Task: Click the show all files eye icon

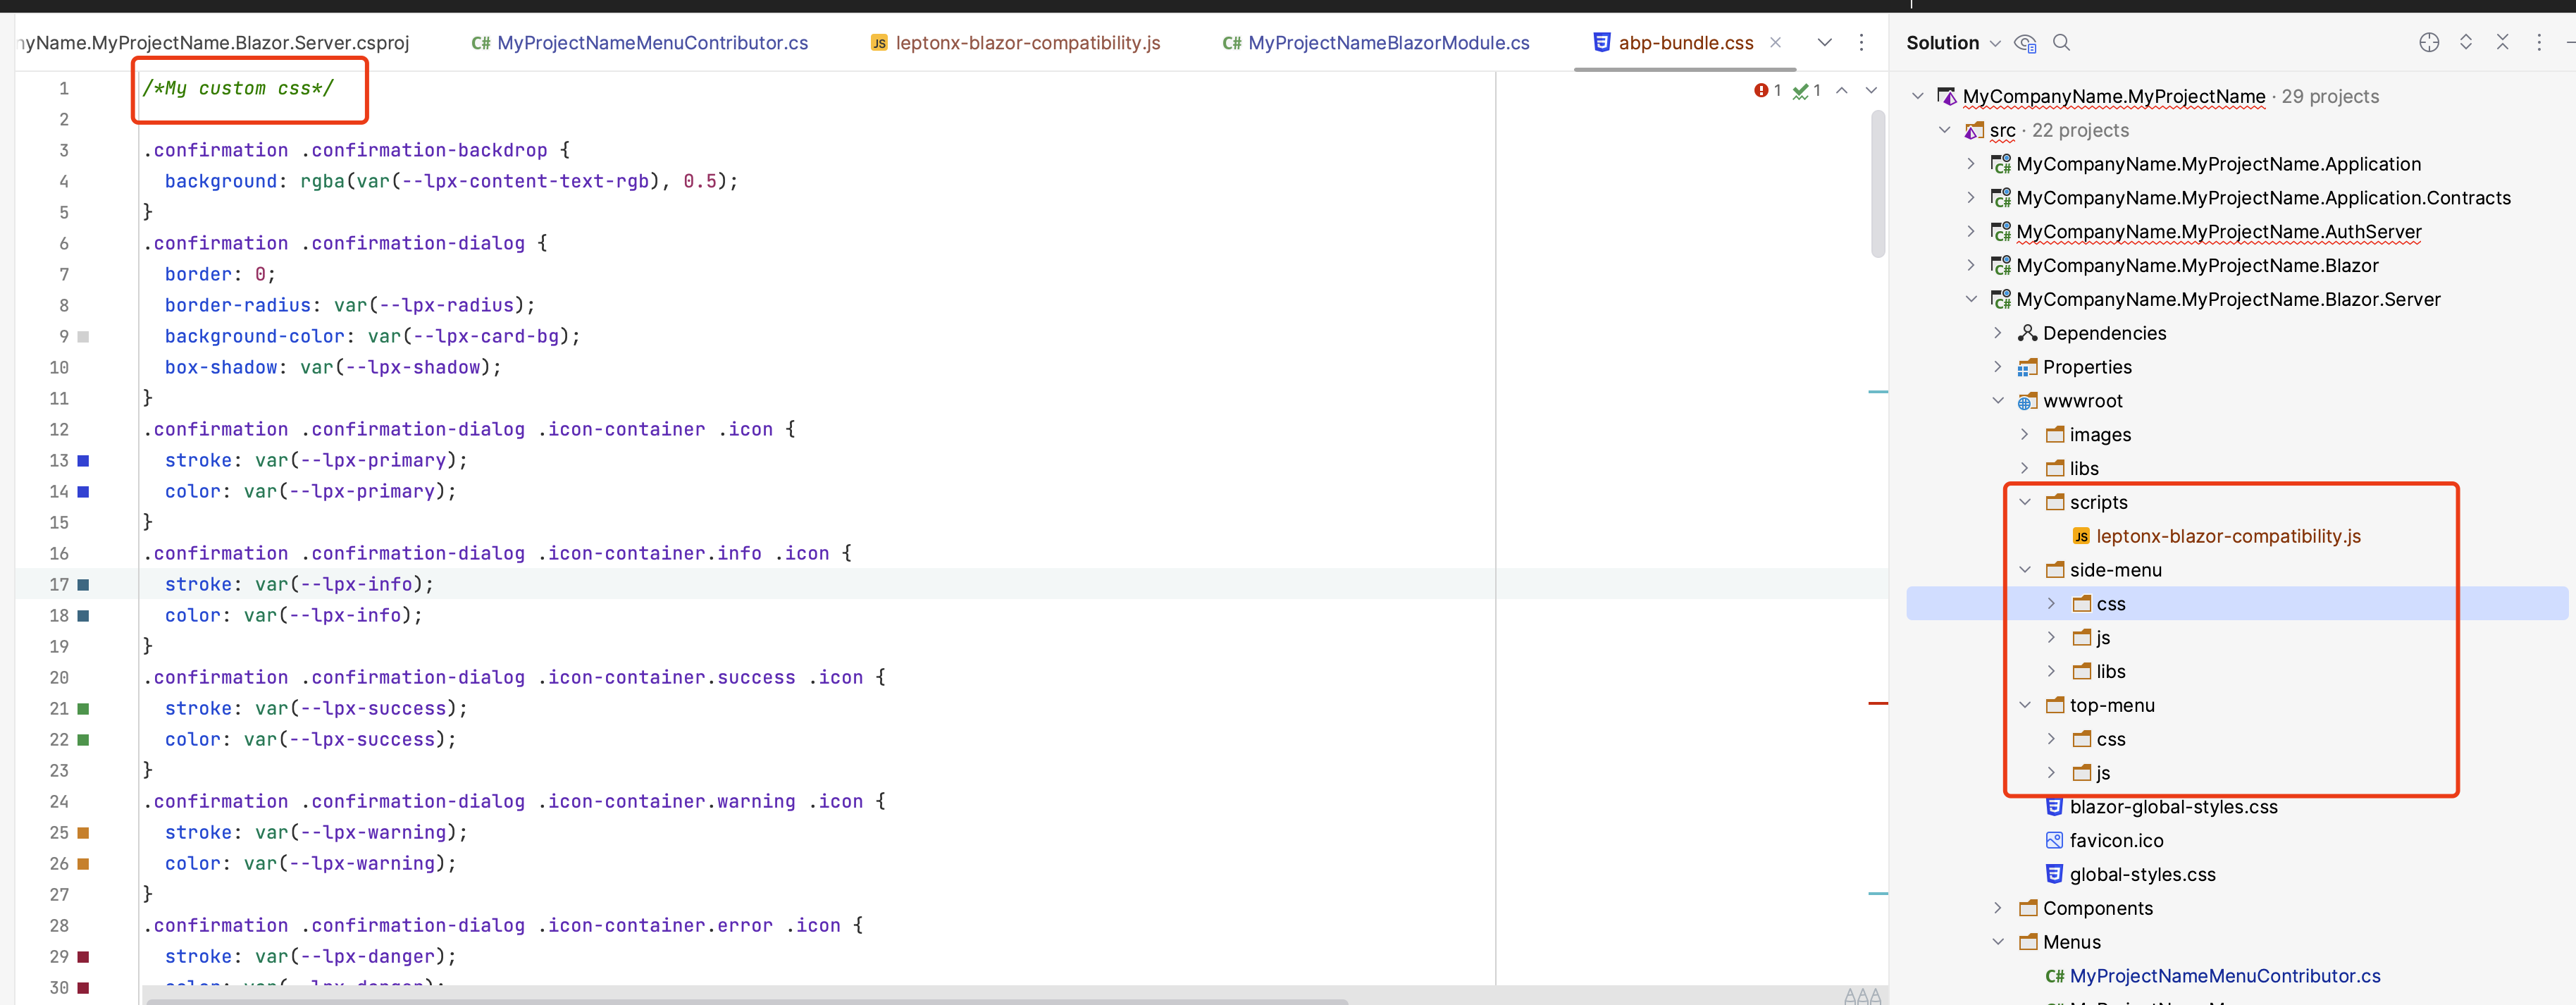Action: pyautogui.click(x=2025, y=43)
